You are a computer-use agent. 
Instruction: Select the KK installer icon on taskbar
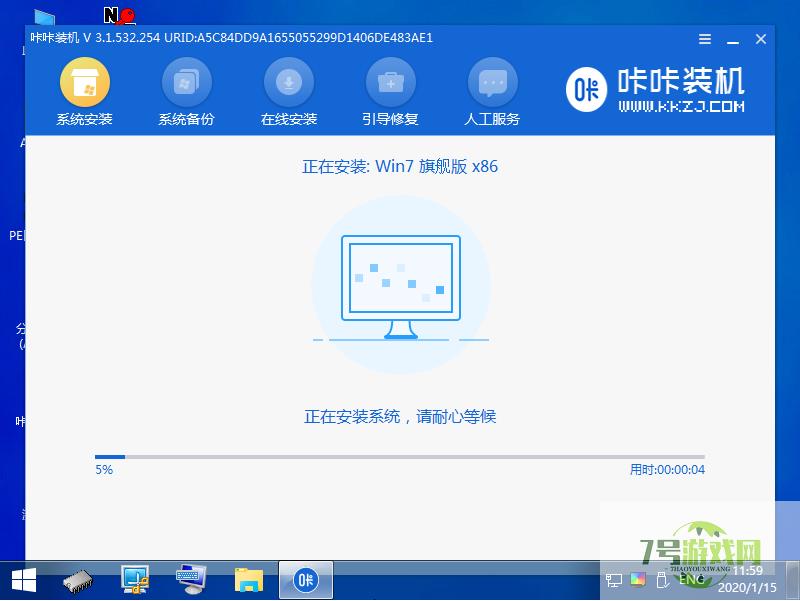305,580
